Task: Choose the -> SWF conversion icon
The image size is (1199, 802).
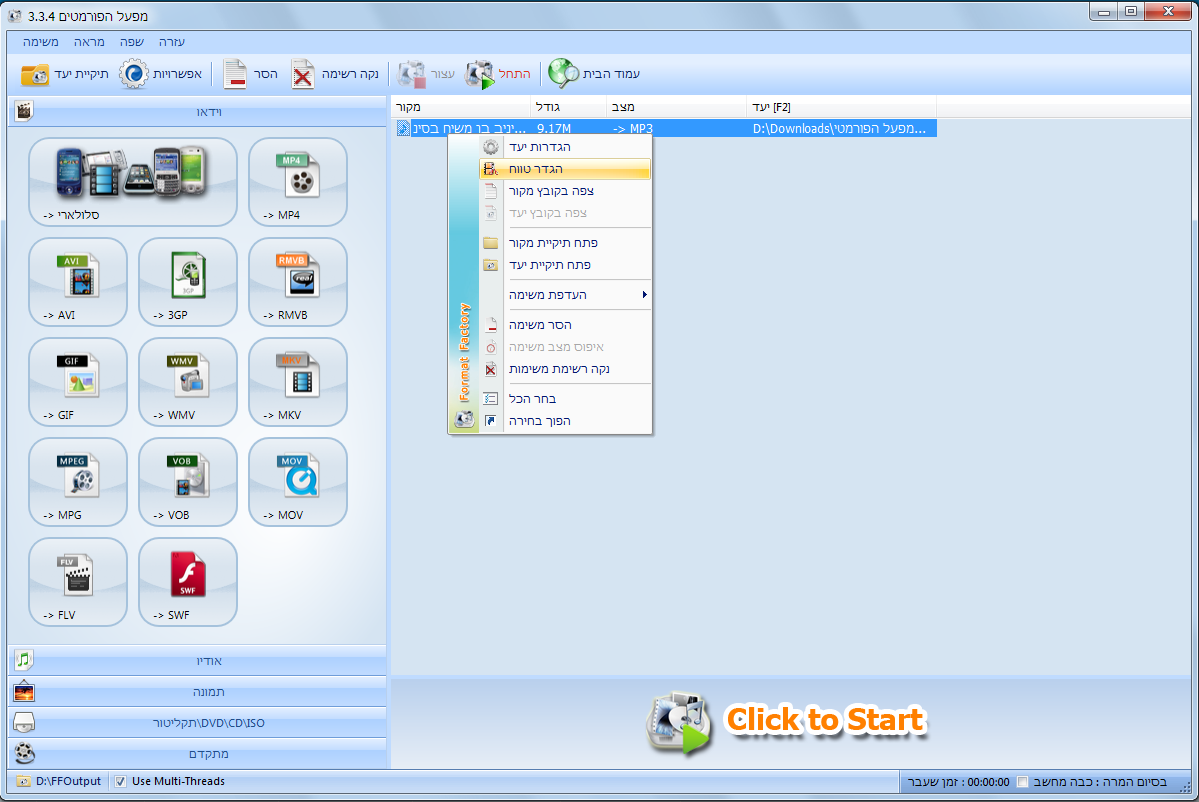Action: [x=188, y=583]
